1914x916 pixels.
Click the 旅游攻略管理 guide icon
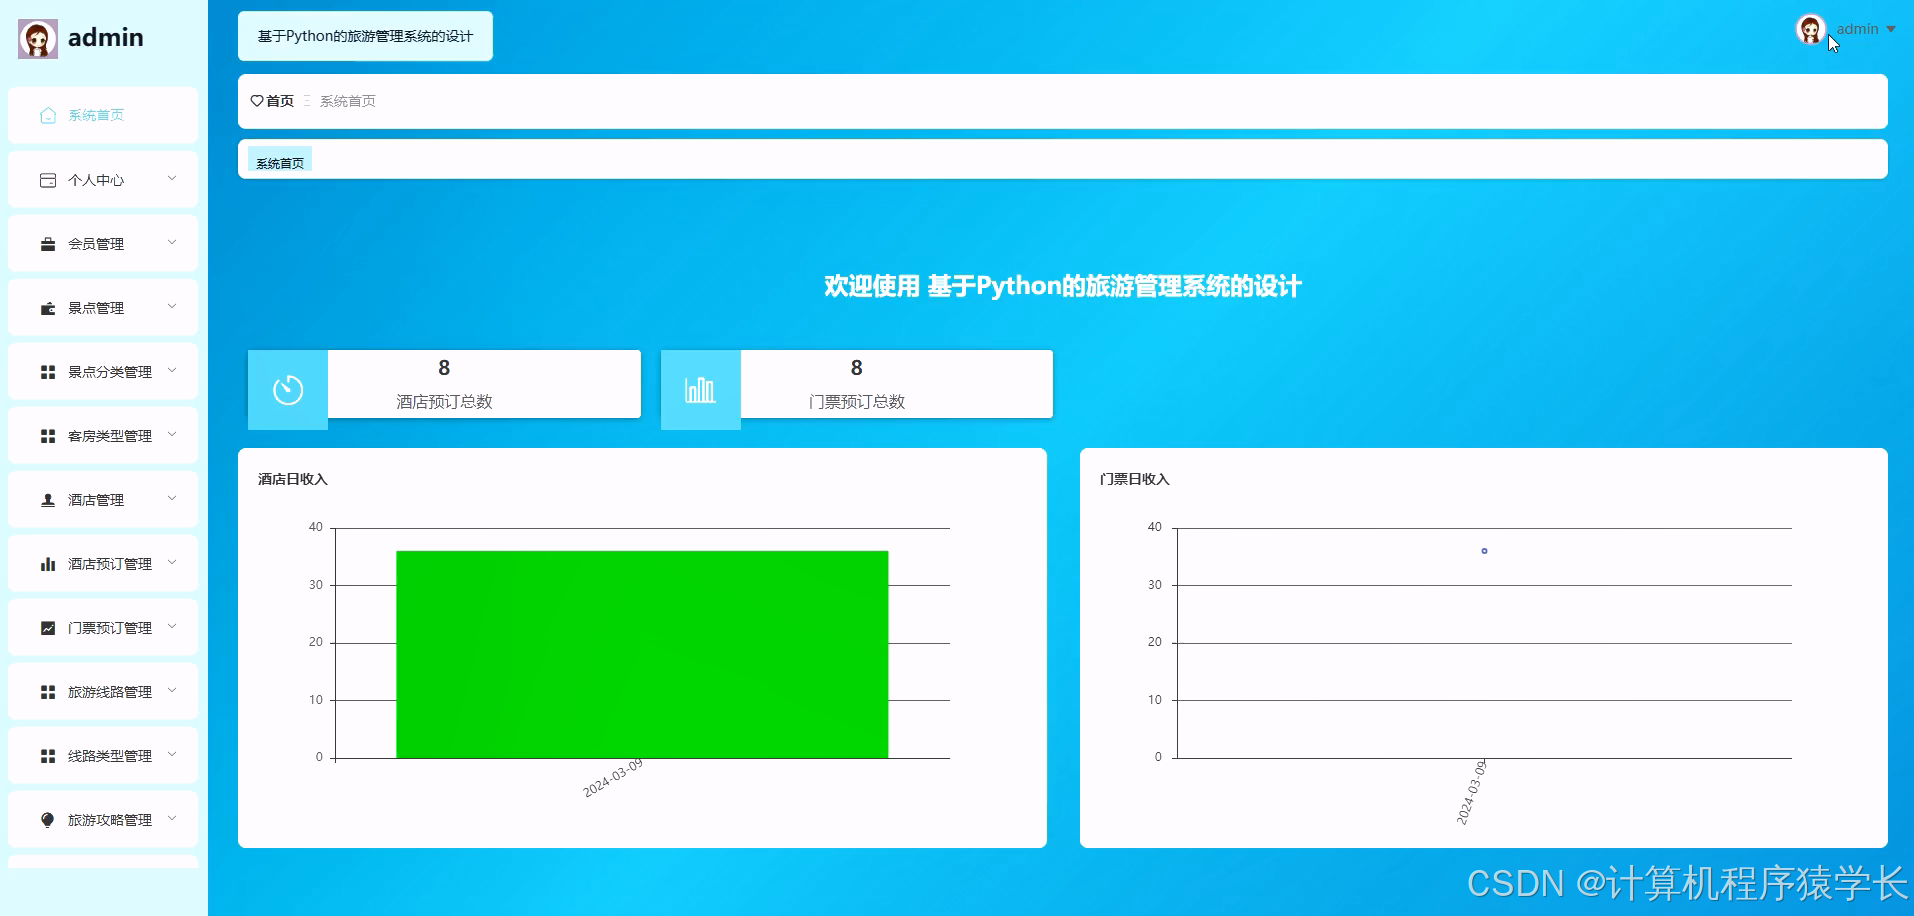(47, 819)
